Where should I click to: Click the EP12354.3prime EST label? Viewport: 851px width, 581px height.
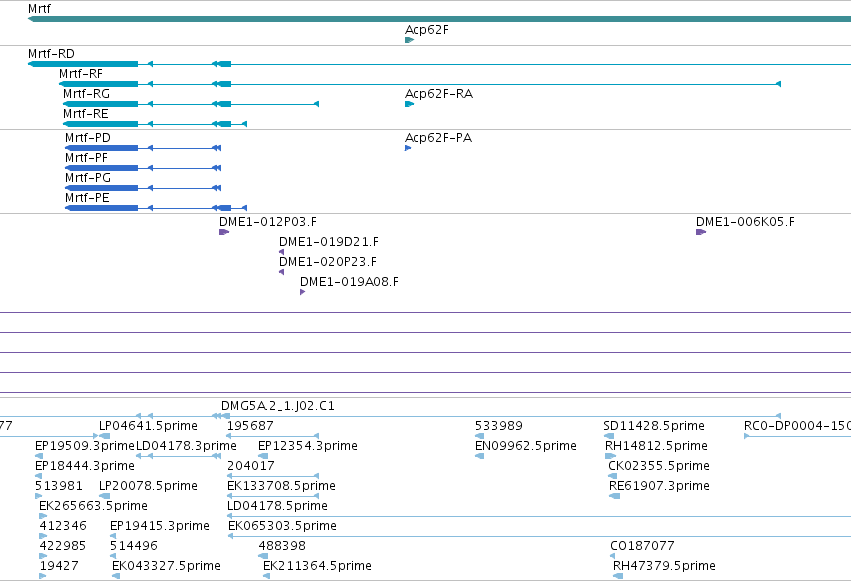pos(308,446)
